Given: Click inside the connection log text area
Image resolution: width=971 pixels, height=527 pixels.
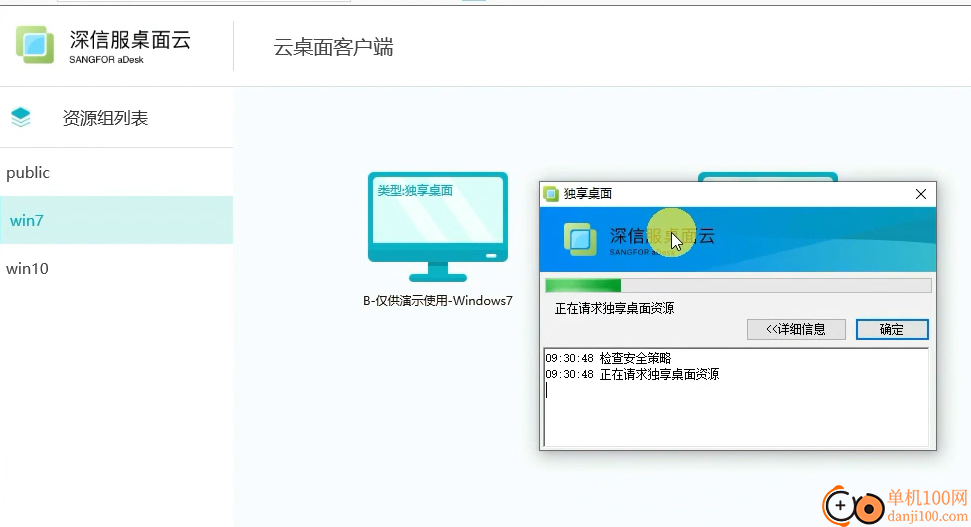Looking at the screenshot, I should 736,398.
